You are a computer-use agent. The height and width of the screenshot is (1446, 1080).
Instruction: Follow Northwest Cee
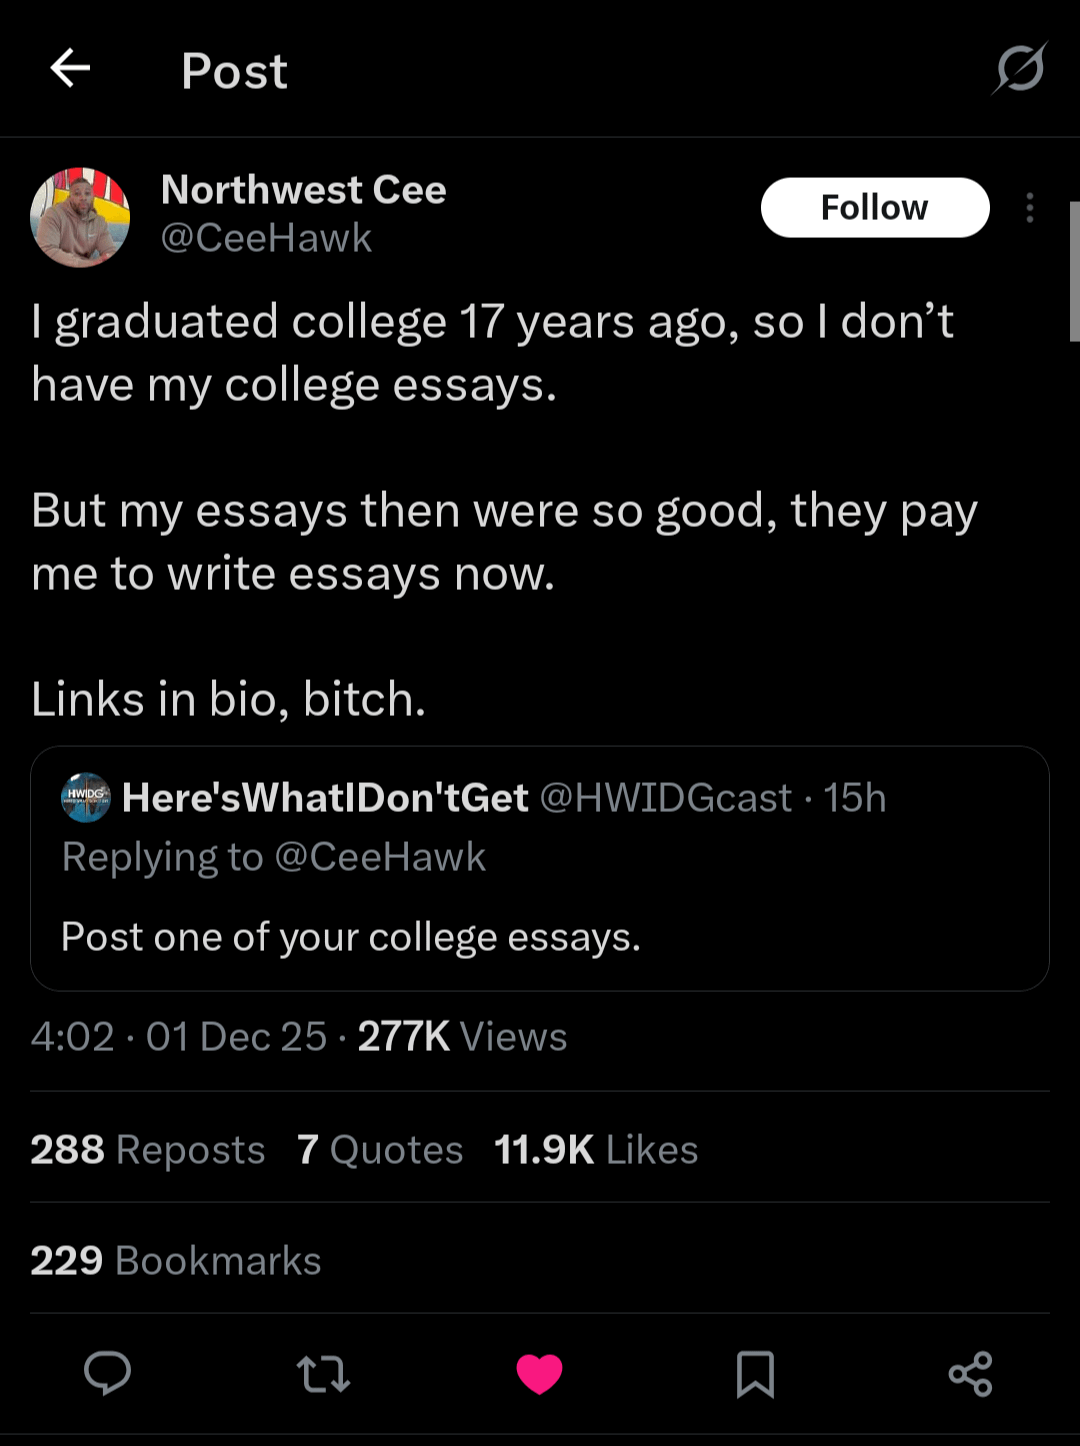[875, 208]
